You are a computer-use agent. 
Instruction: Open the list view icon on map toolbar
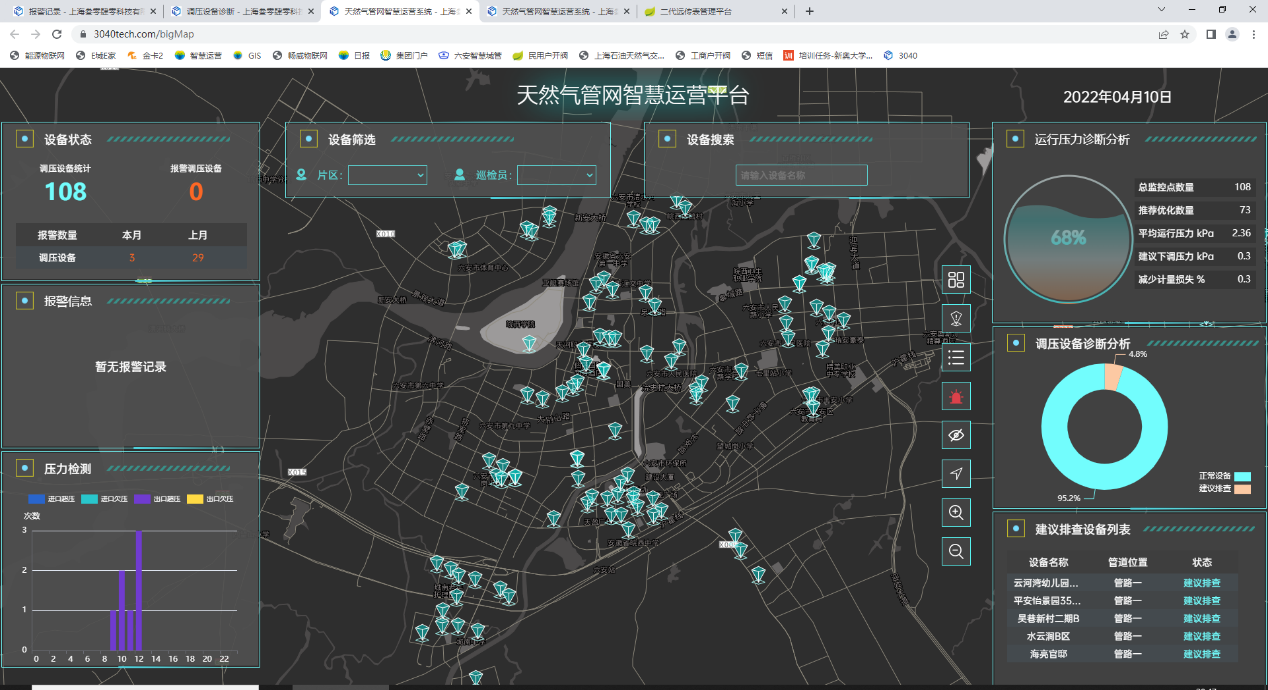click(x=956, y=357)
